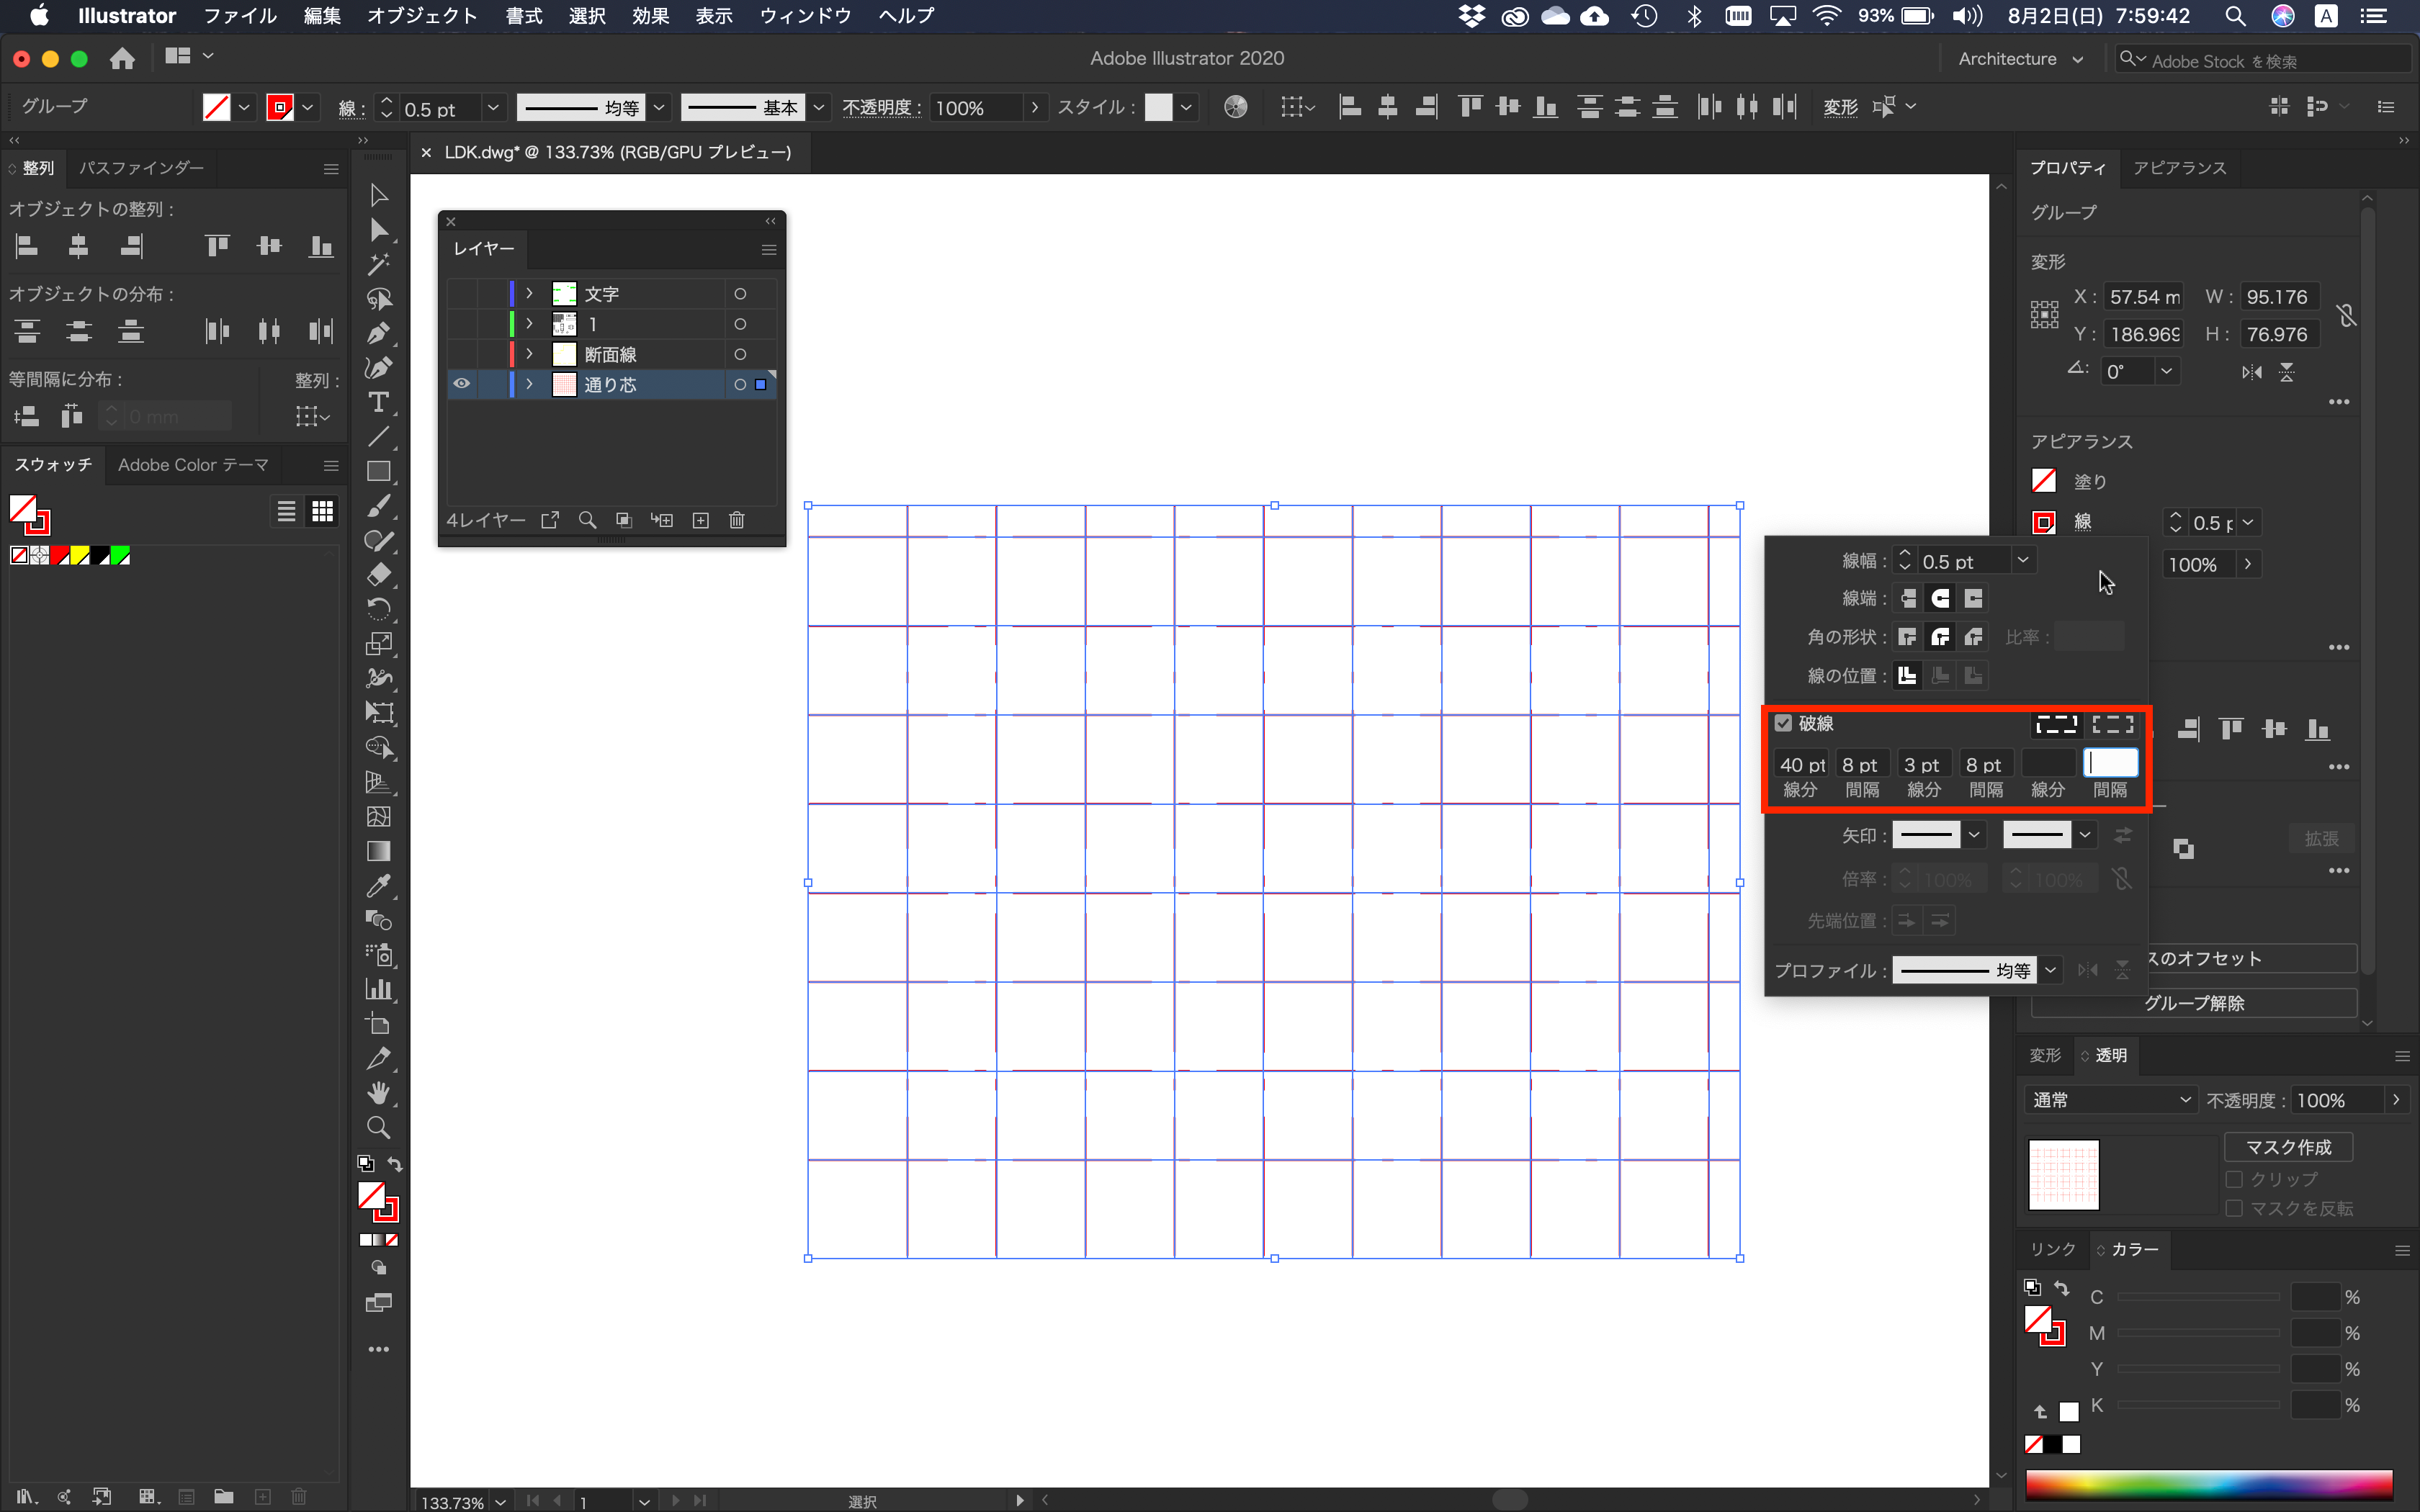Click Adobe Stock search field
Viewport: 2420px width, 1512px height.
(x=2263, y=60)
